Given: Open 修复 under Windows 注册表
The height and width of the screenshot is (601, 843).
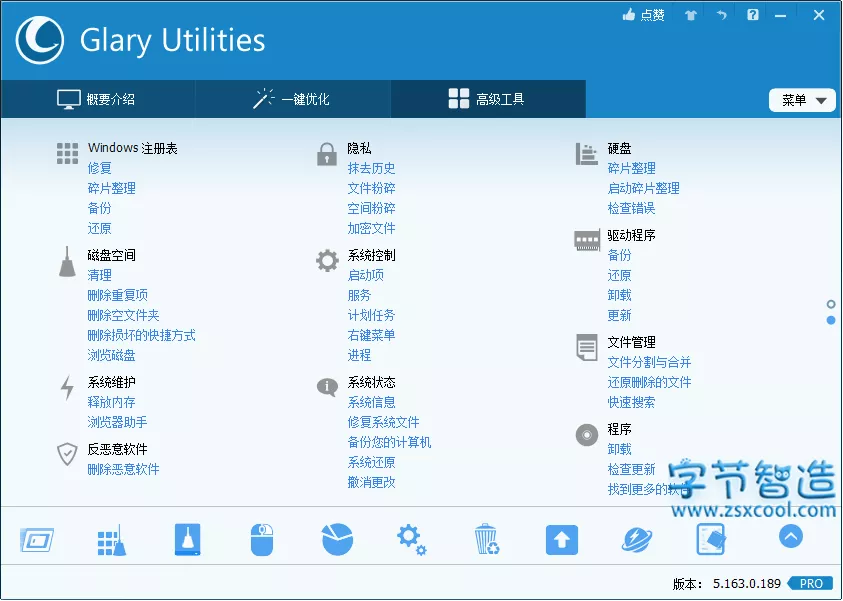Looking at the screenshot, I should 99,168.
